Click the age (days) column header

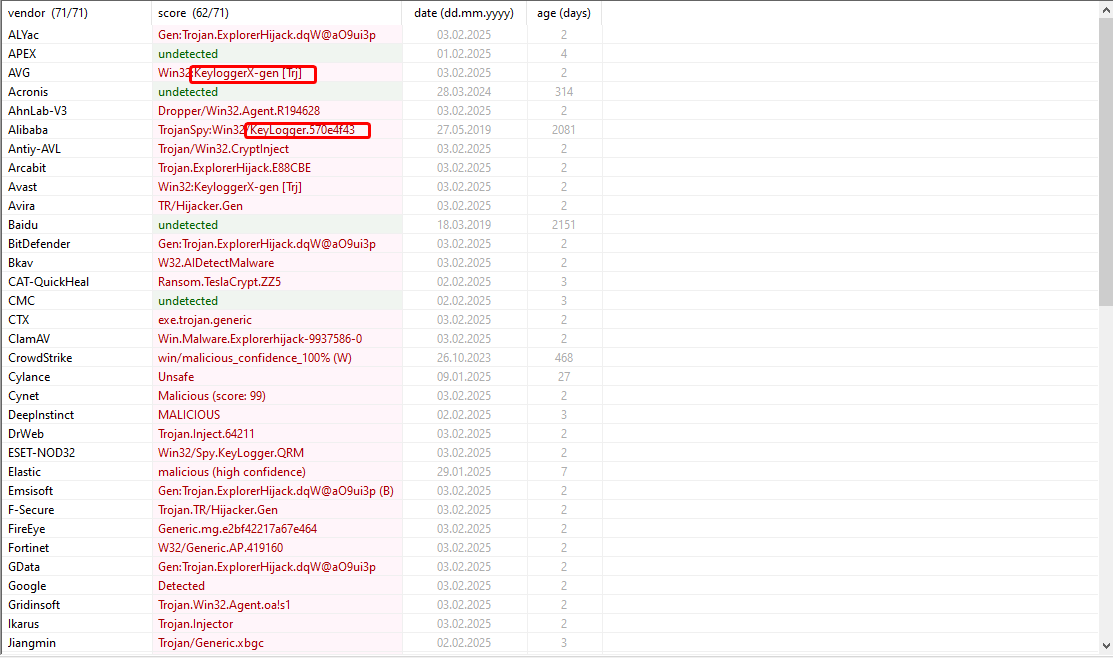point(564,13)
